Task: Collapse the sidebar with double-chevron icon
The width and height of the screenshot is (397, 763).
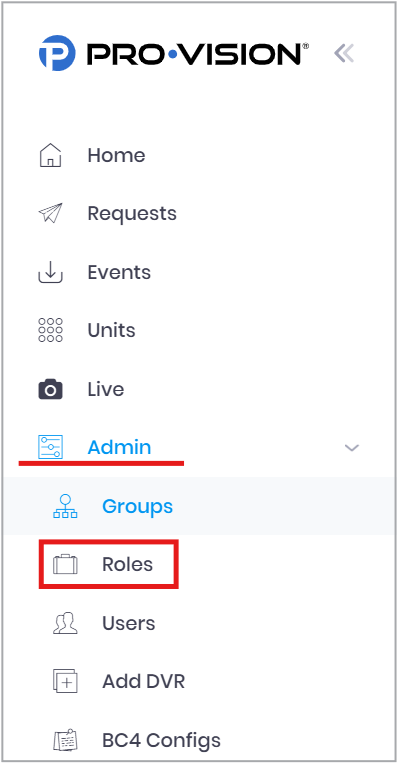Action: click(344, 53)
